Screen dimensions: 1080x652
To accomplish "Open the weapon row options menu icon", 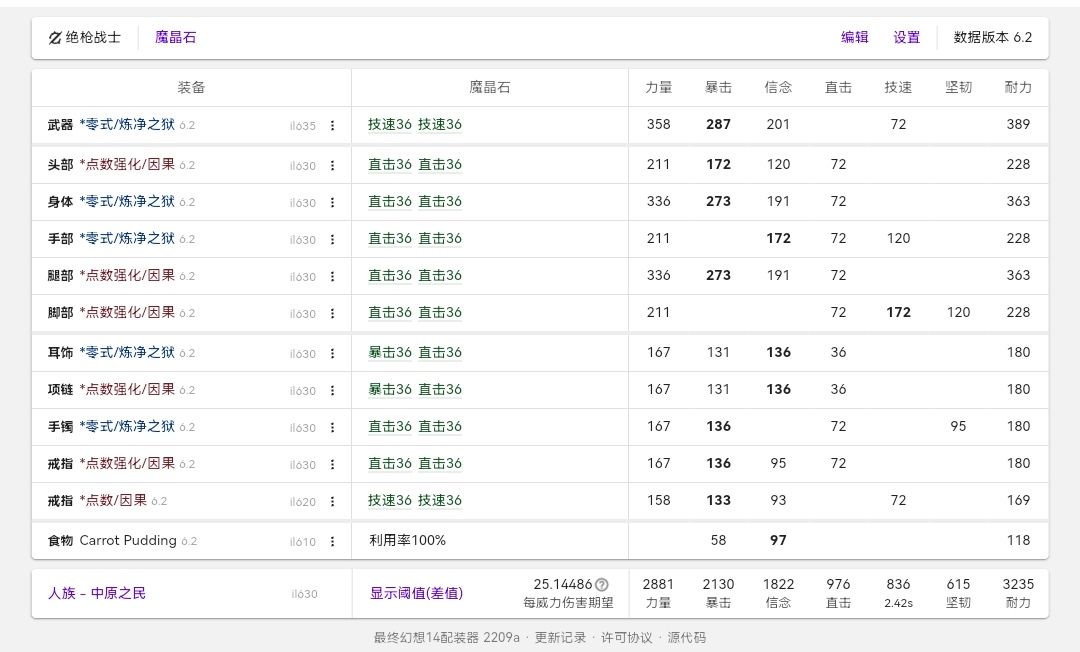I will (333, 125).
